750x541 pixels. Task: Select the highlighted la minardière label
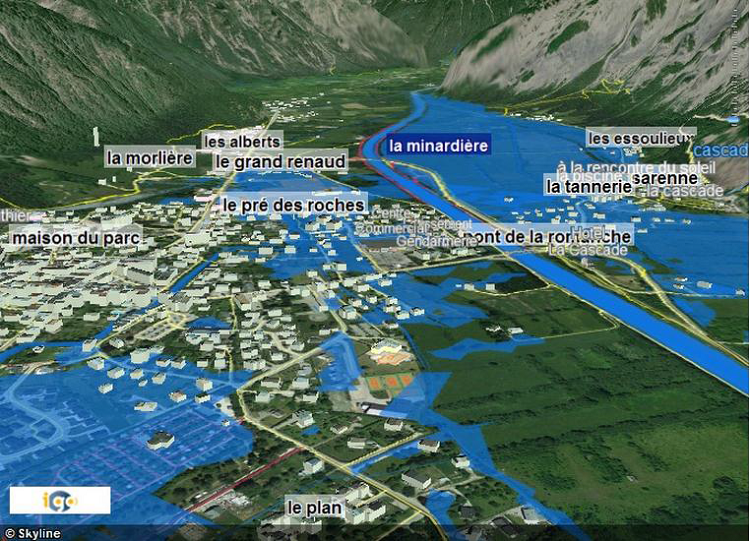pyautogui.click(x=439, y=145)
